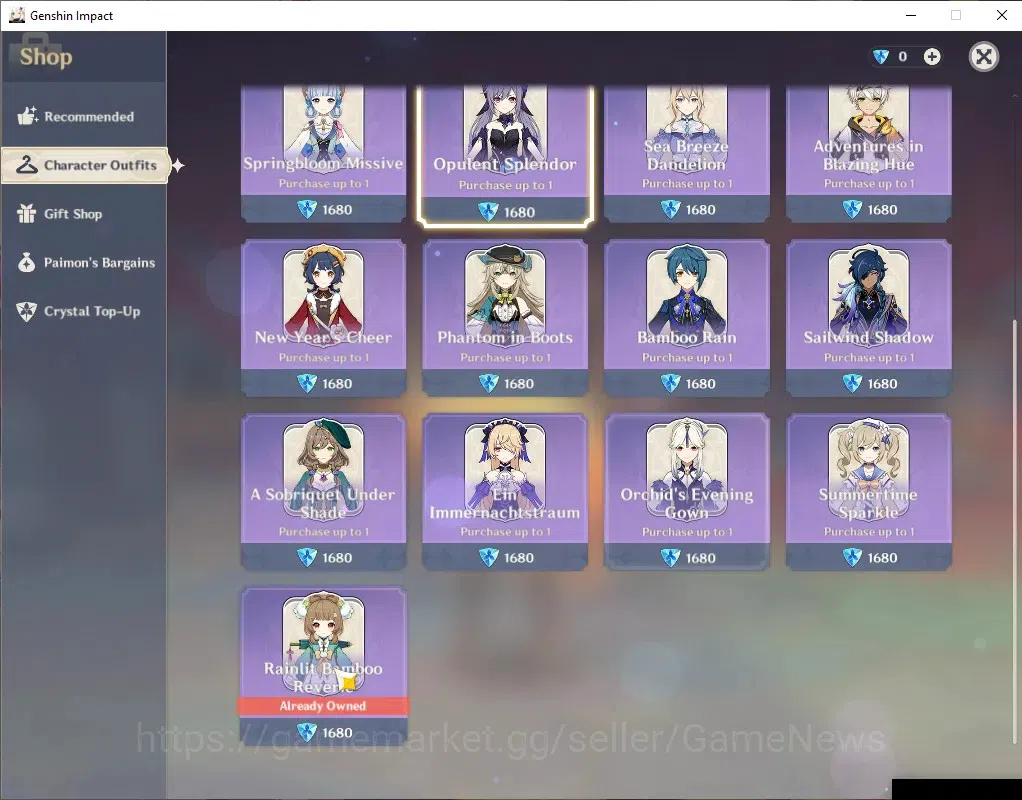Select the Ein Immernachtstraum outfit card

pos(505,492)
